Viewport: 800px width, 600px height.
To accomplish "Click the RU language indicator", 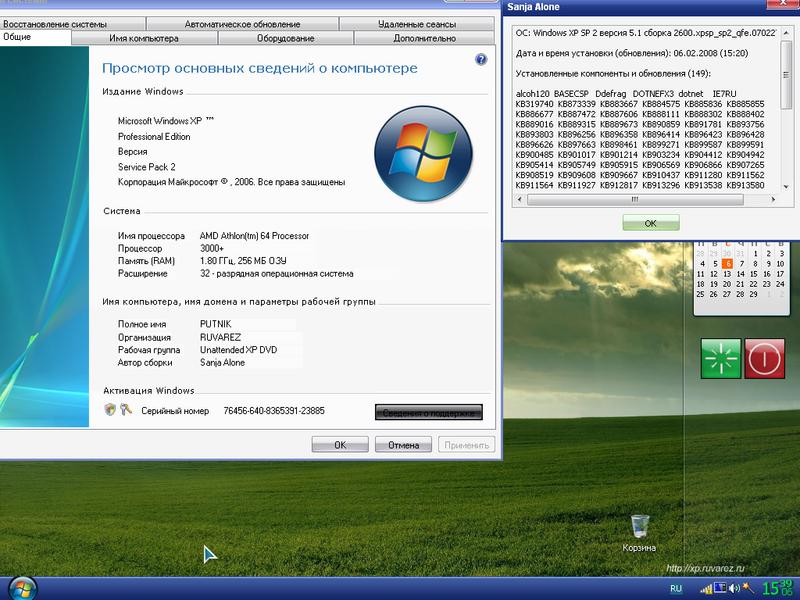I will point(676,589).
